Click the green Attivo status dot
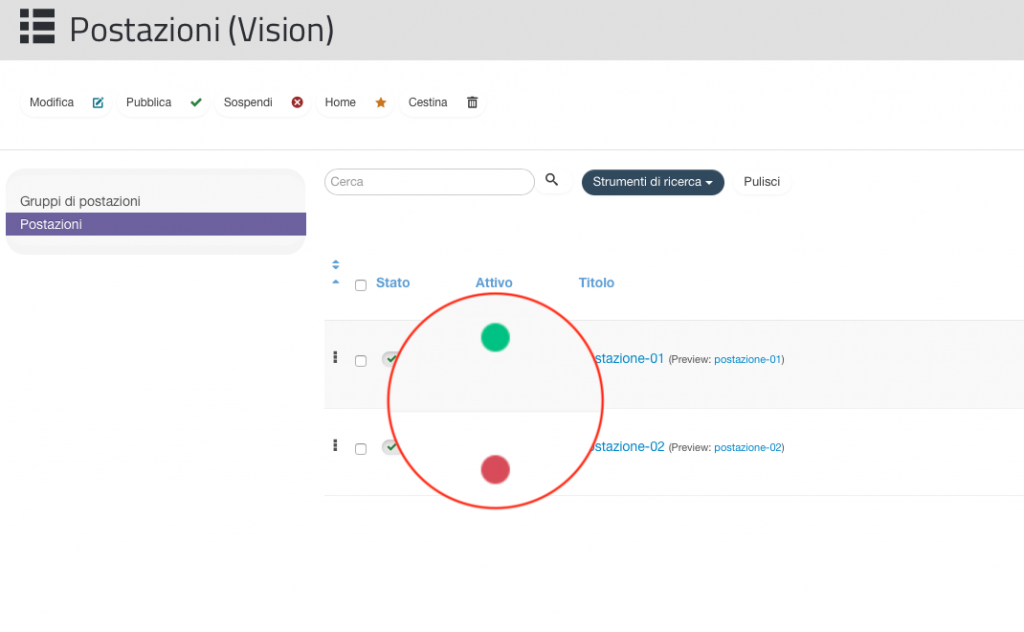 (x=495, y=338)
